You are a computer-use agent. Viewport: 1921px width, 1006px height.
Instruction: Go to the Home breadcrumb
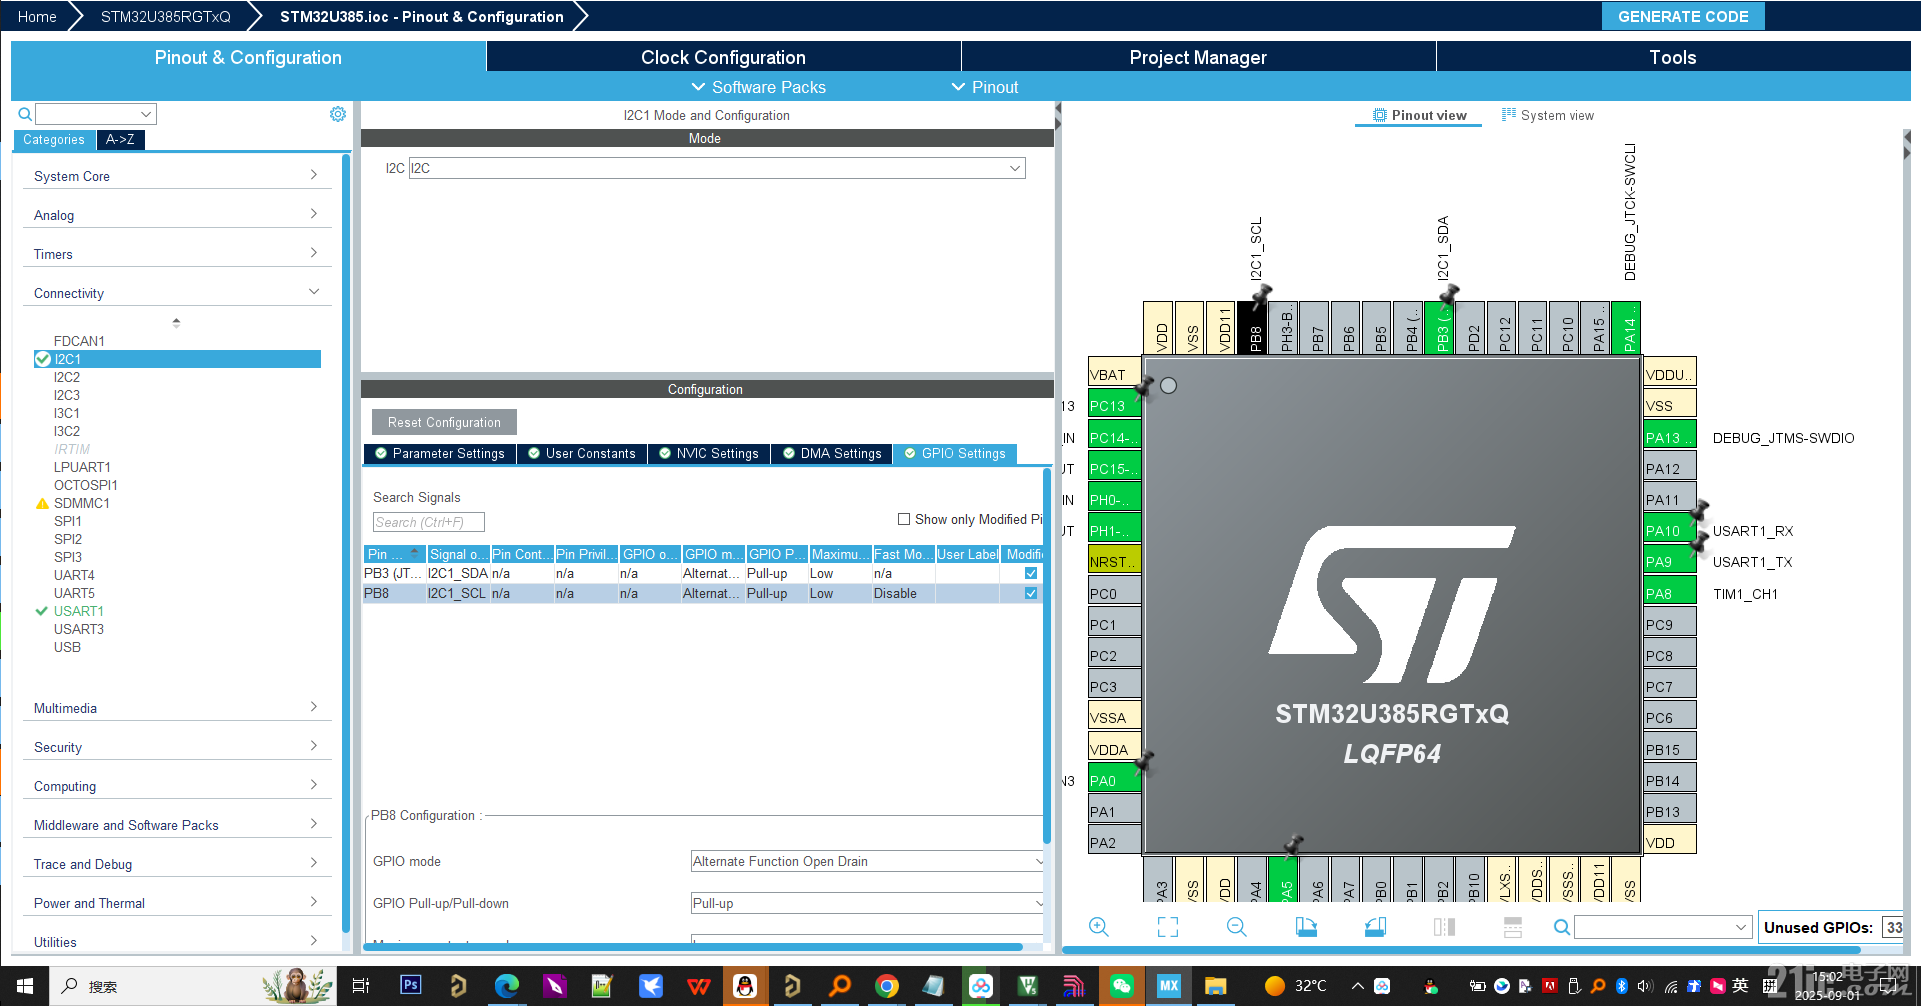37,16
